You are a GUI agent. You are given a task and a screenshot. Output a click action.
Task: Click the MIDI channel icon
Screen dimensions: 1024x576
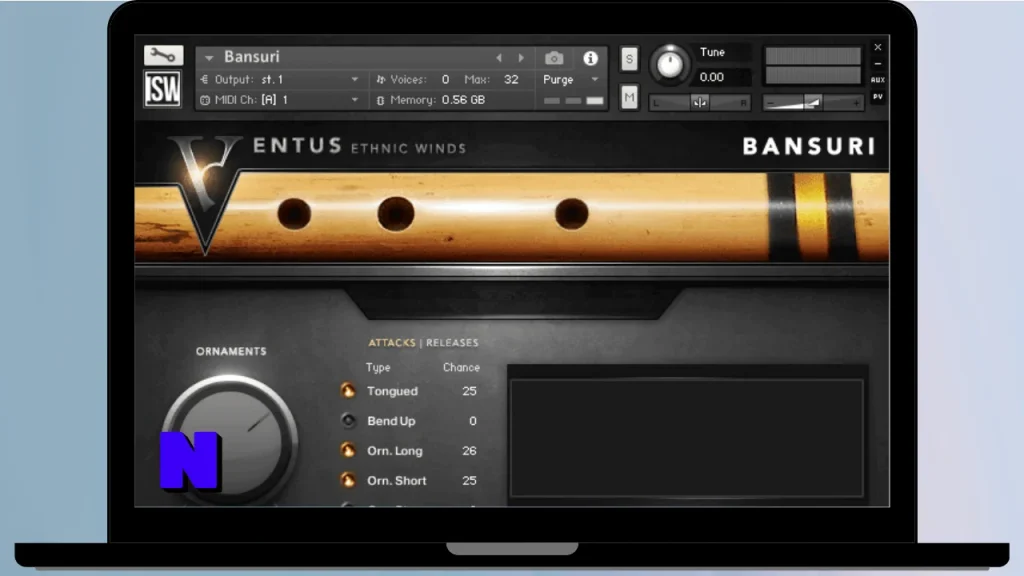pyautogui.click(x=205, y=100)
